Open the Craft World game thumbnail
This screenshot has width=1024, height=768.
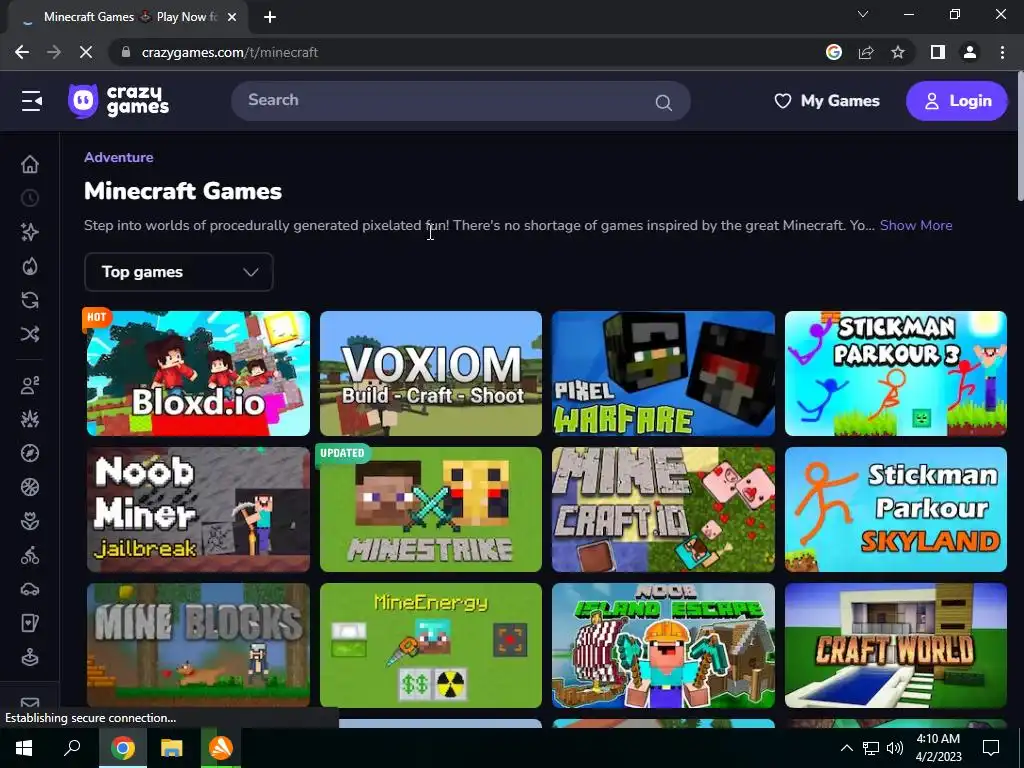896,645
